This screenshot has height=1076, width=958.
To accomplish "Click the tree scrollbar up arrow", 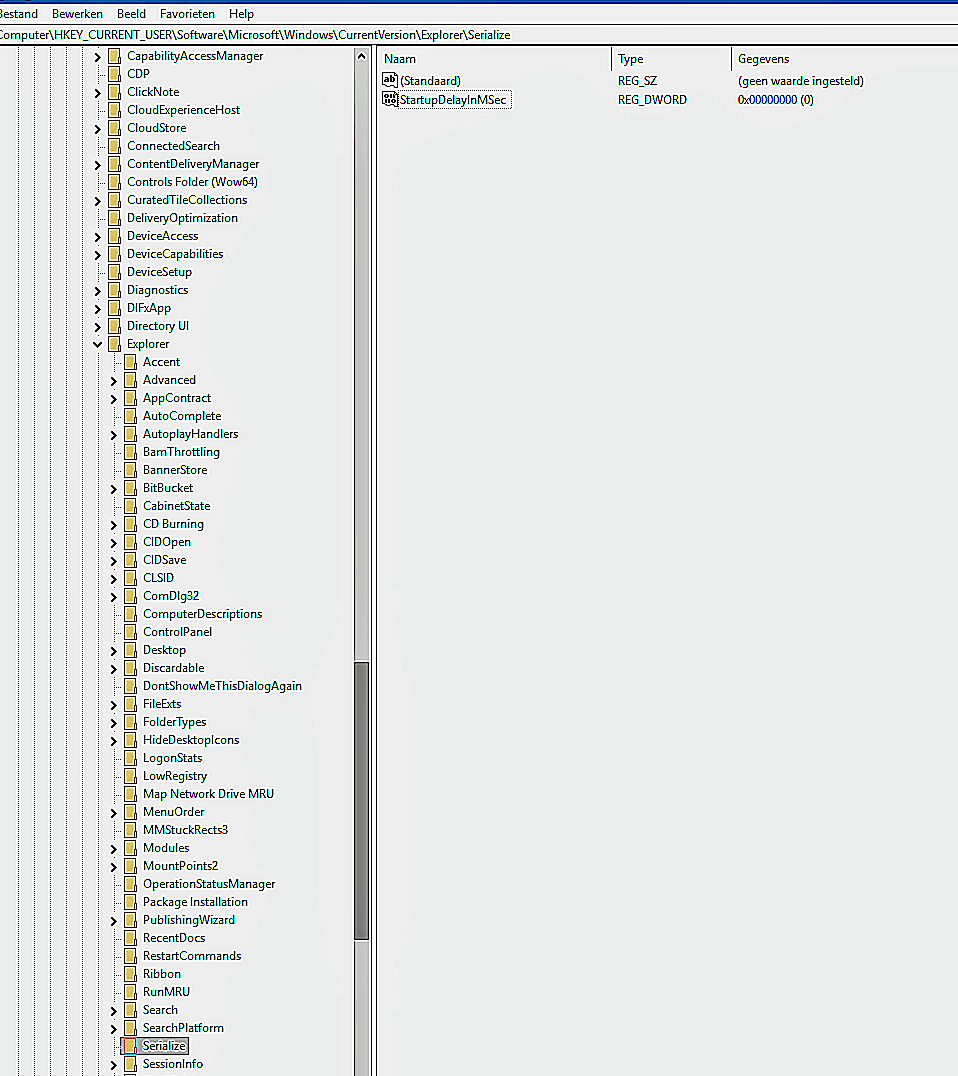I will 362,56.
